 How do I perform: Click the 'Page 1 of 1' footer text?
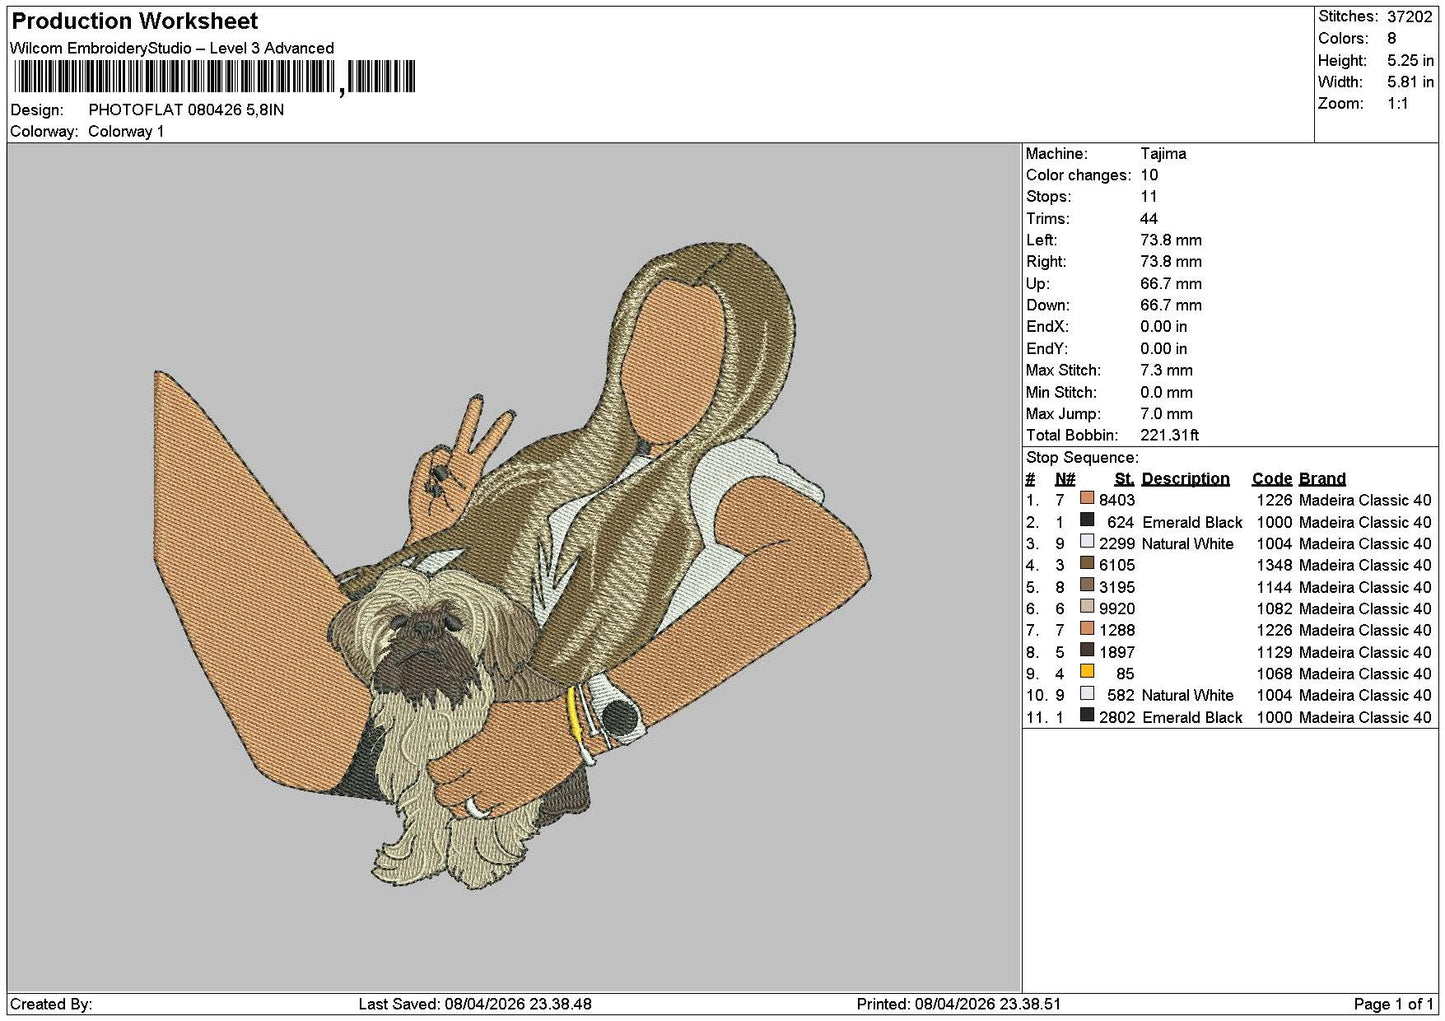point(1393,1004)
